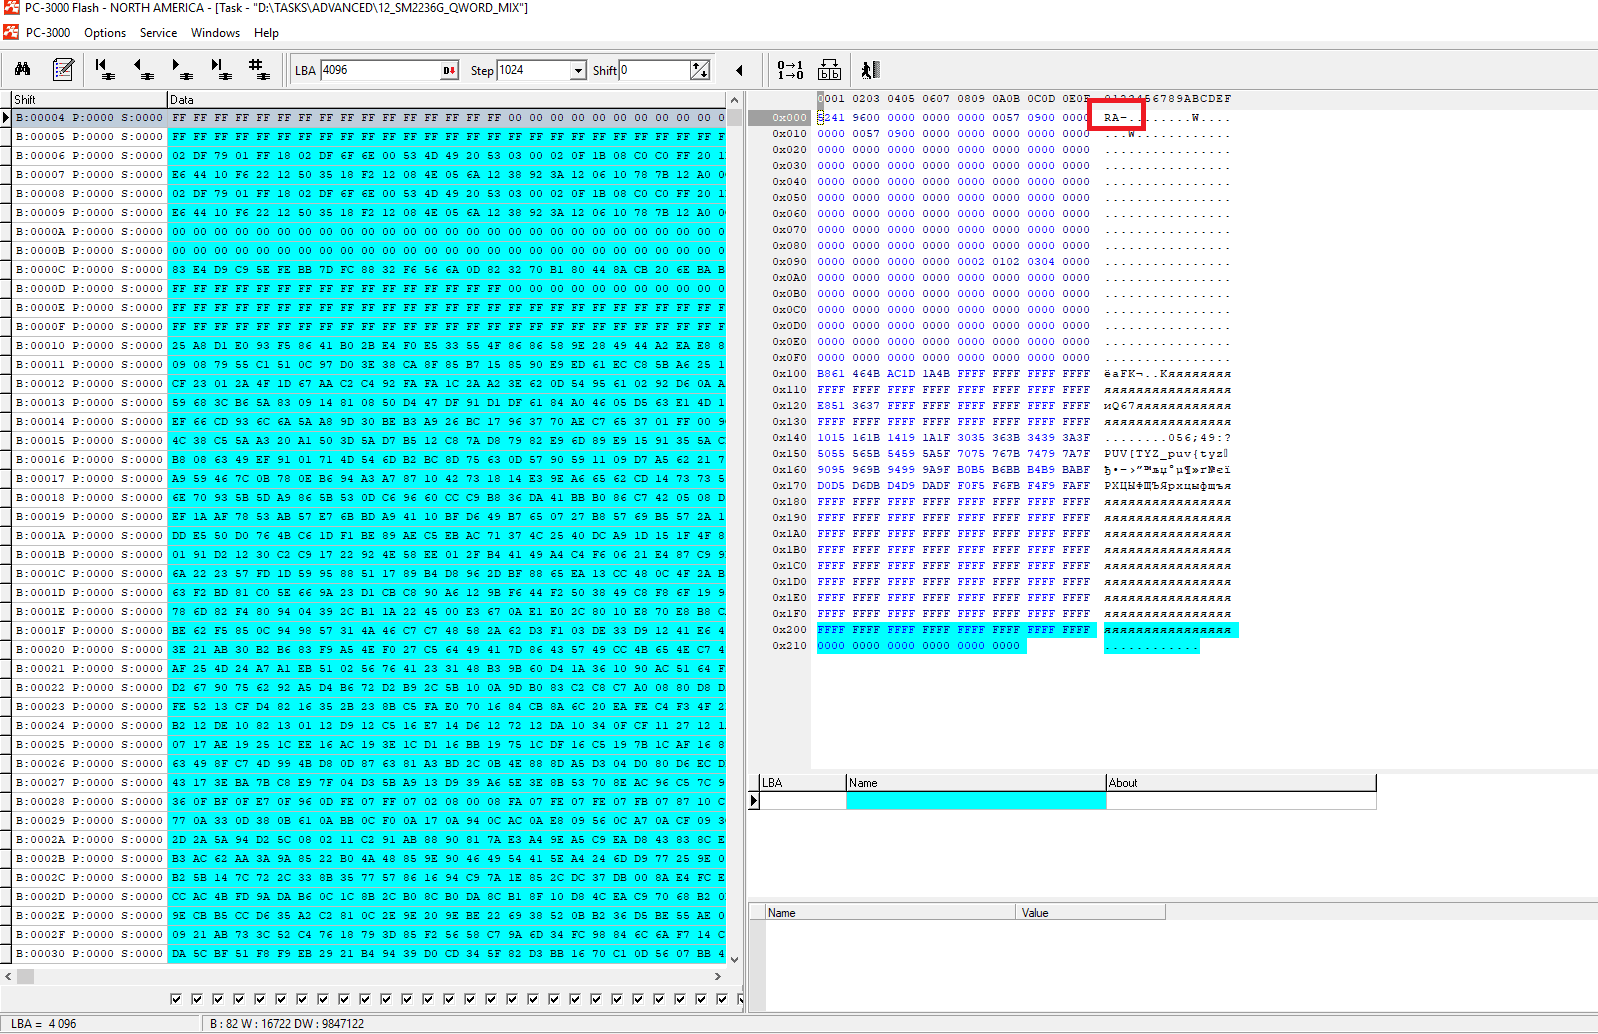The height and width of the screenshot is (1034, 1598).
Task: Open the Step value dropdown
Action: point(578,70)
